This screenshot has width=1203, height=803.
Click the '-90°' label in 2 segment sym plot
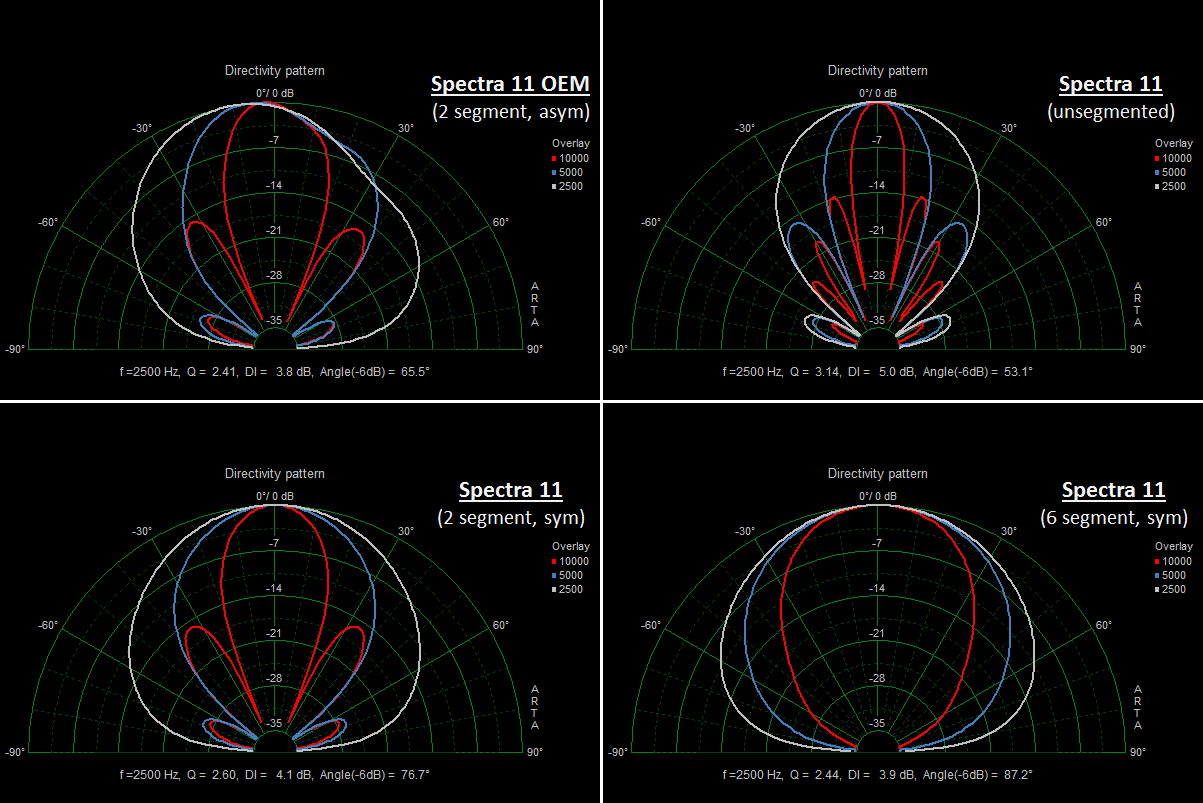click(16, 753)
